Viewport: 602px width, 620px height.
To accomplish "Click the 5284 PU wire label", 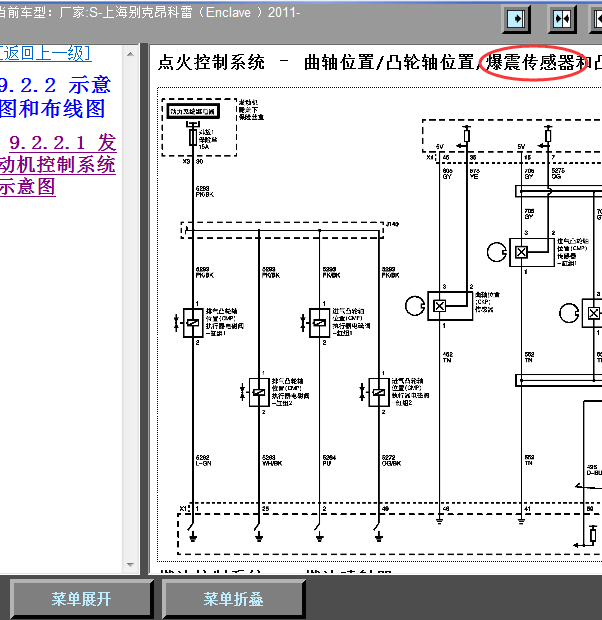I will pos(329,460).
